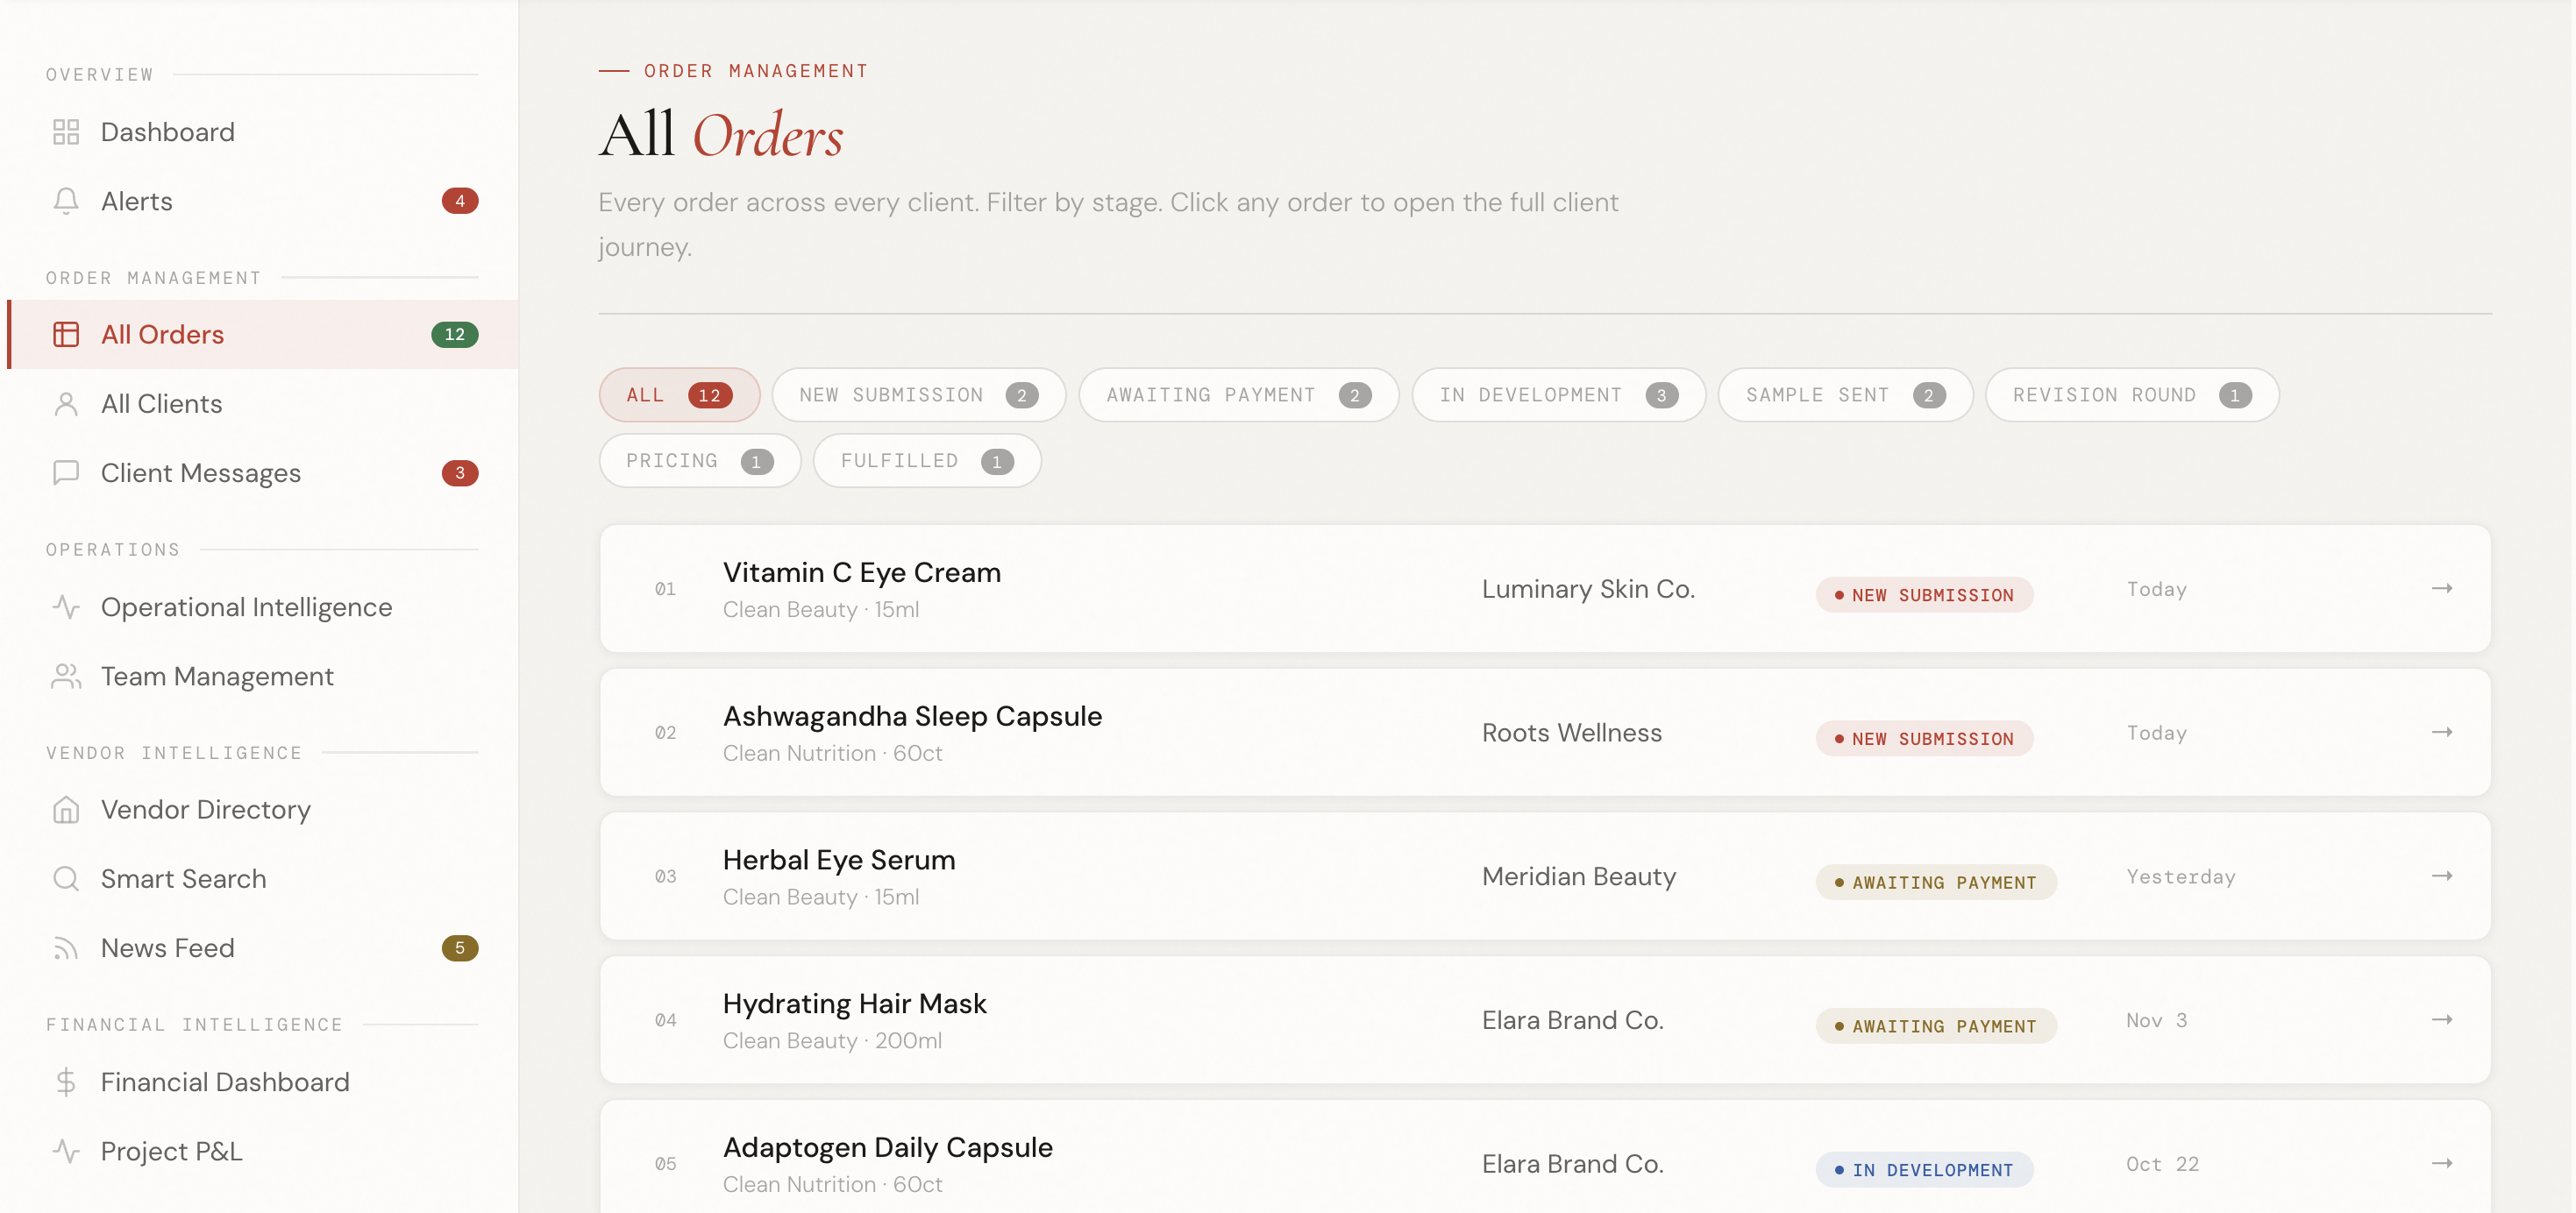Open Vitamin C Eye Cream order

(x=1545, y=589)
